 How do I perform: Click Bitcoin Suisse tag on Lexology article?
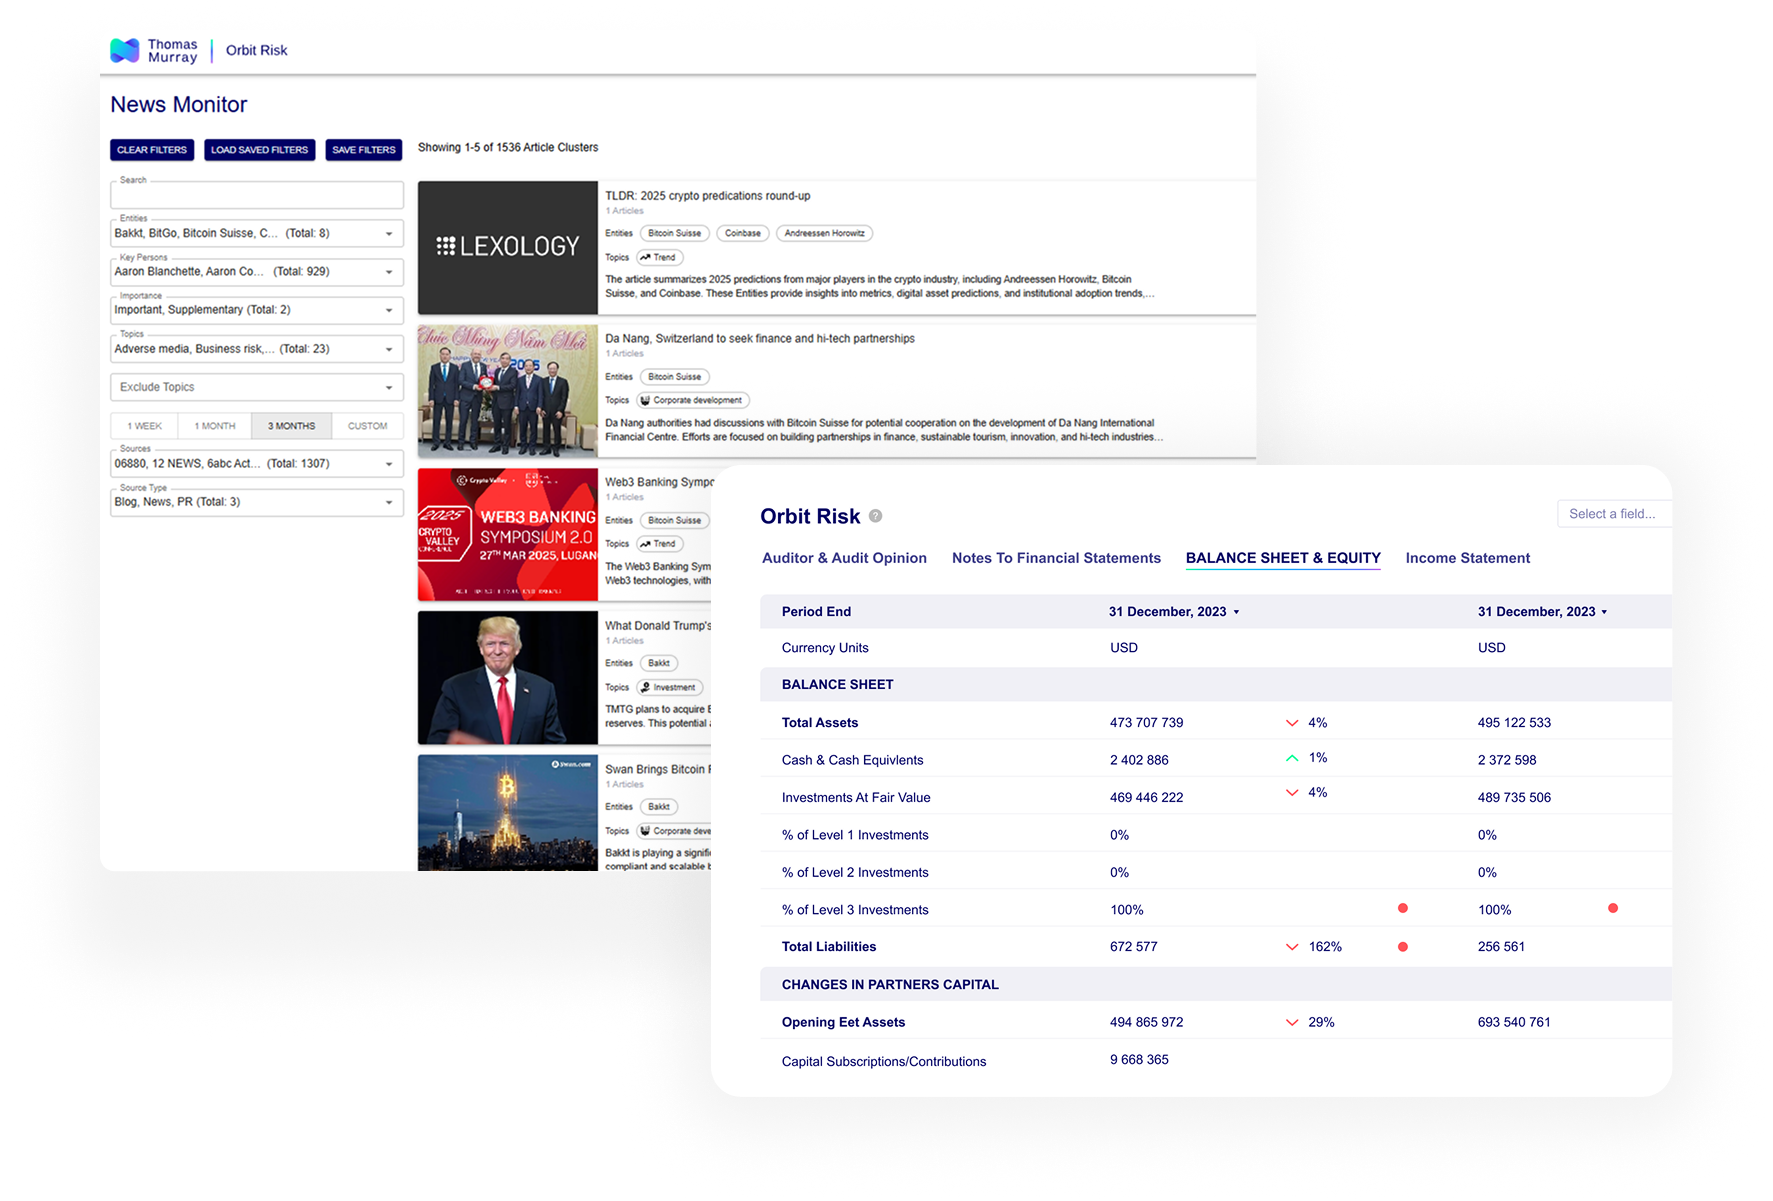click(675, 234)
